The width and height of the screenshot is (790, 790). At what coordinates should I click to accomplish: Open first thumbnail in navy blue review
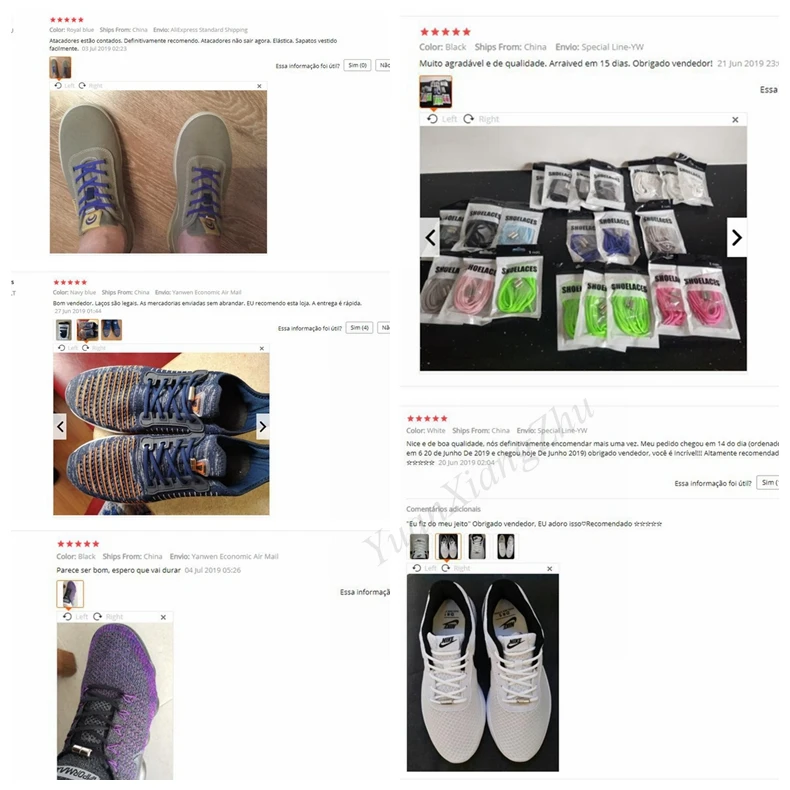point(63,330)
